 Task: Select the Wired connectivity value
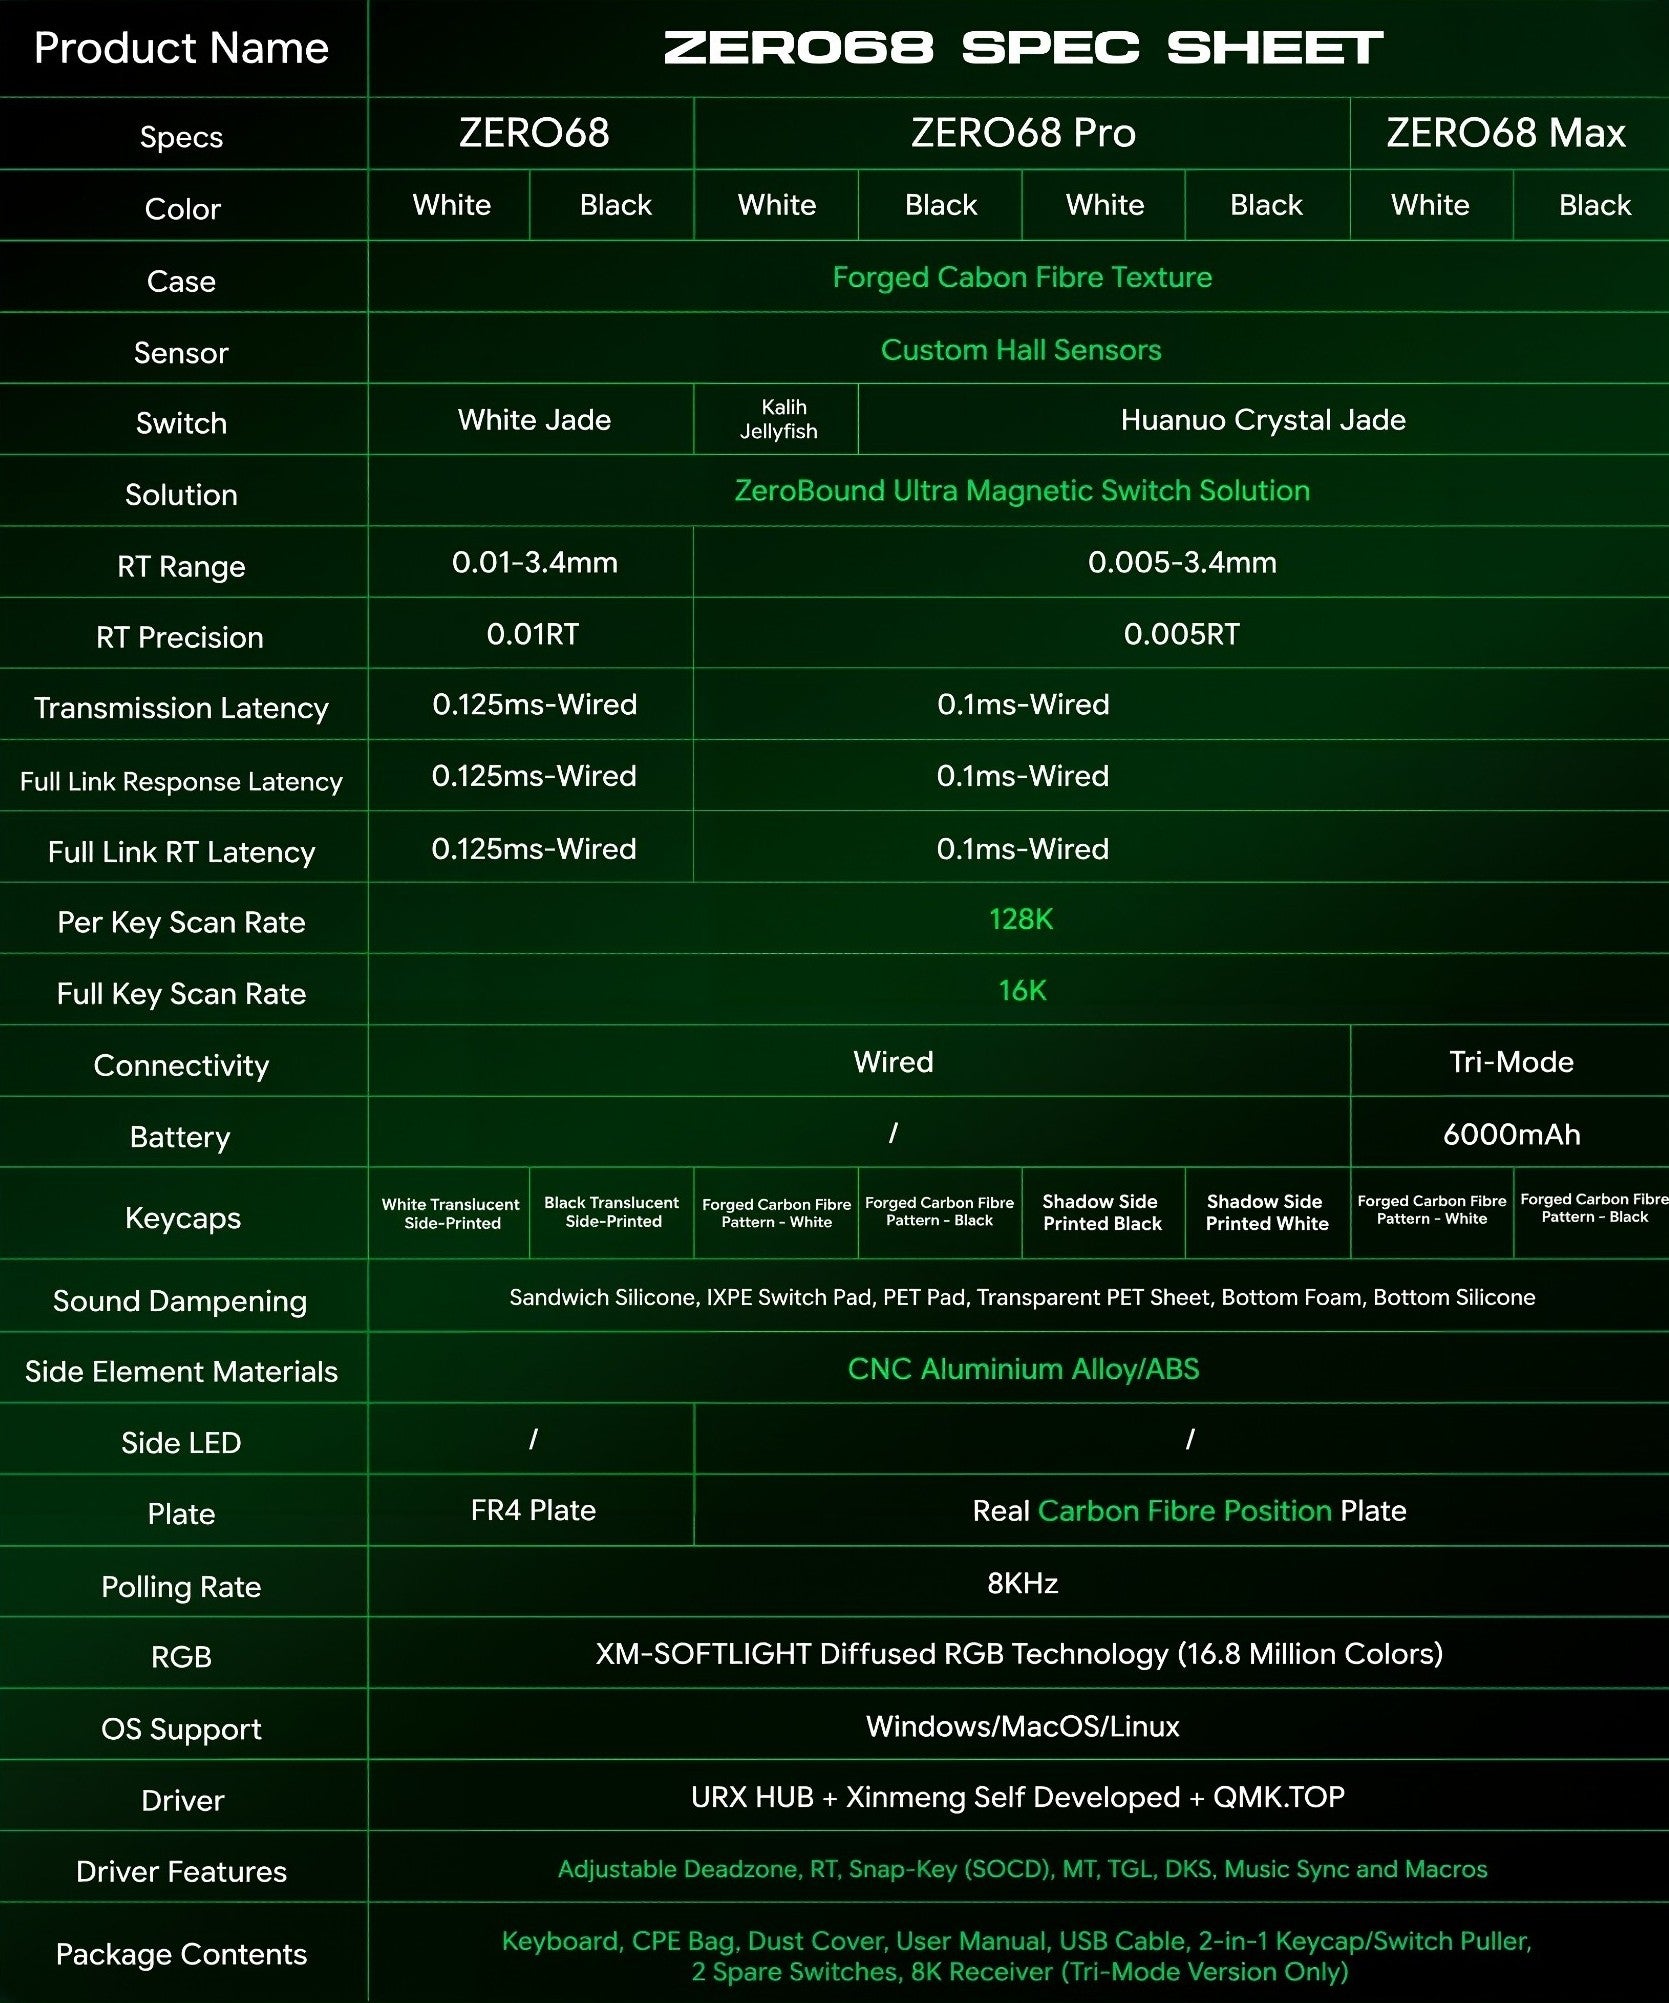coord(893,1062)
